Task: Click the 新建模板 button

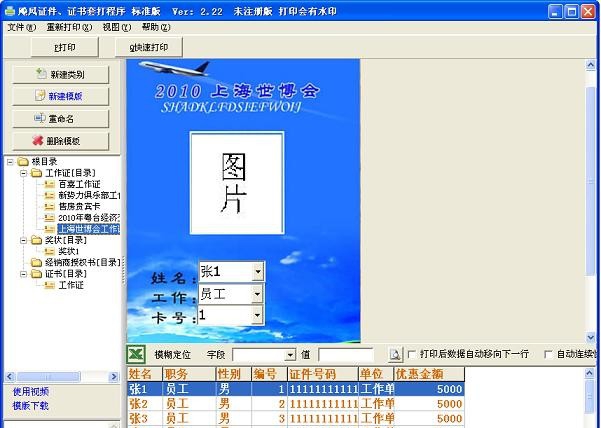Action: pos(61,97)
